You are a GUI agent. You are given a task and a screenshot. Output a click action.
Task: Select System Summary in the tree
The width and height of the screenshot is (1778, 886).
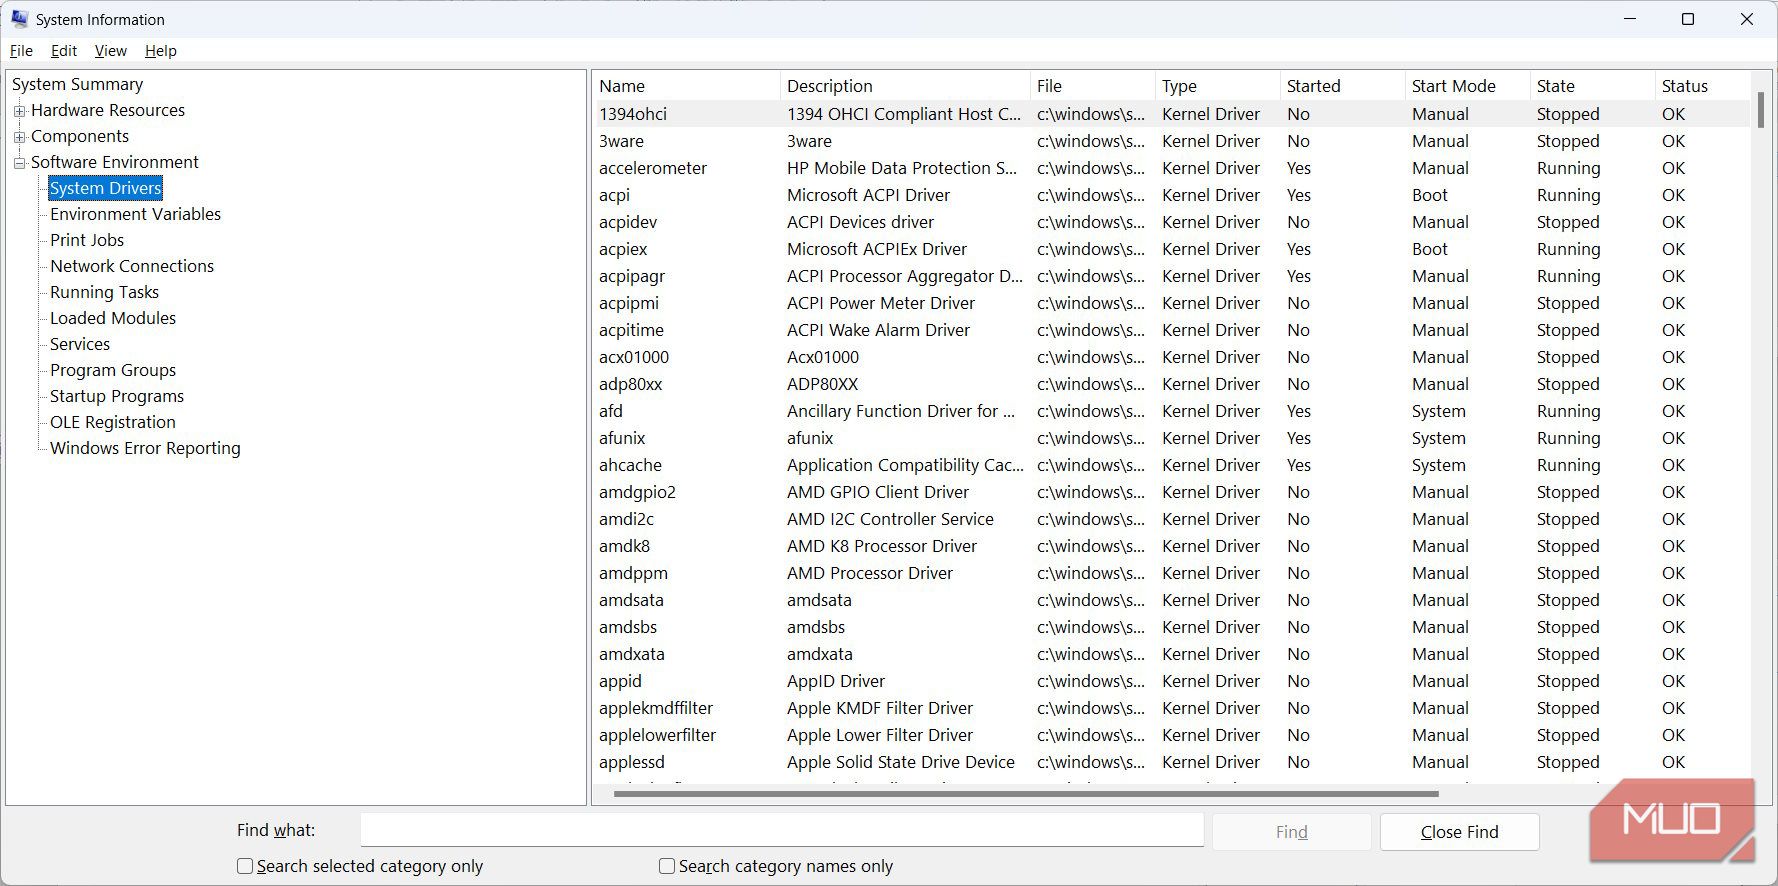77,84
